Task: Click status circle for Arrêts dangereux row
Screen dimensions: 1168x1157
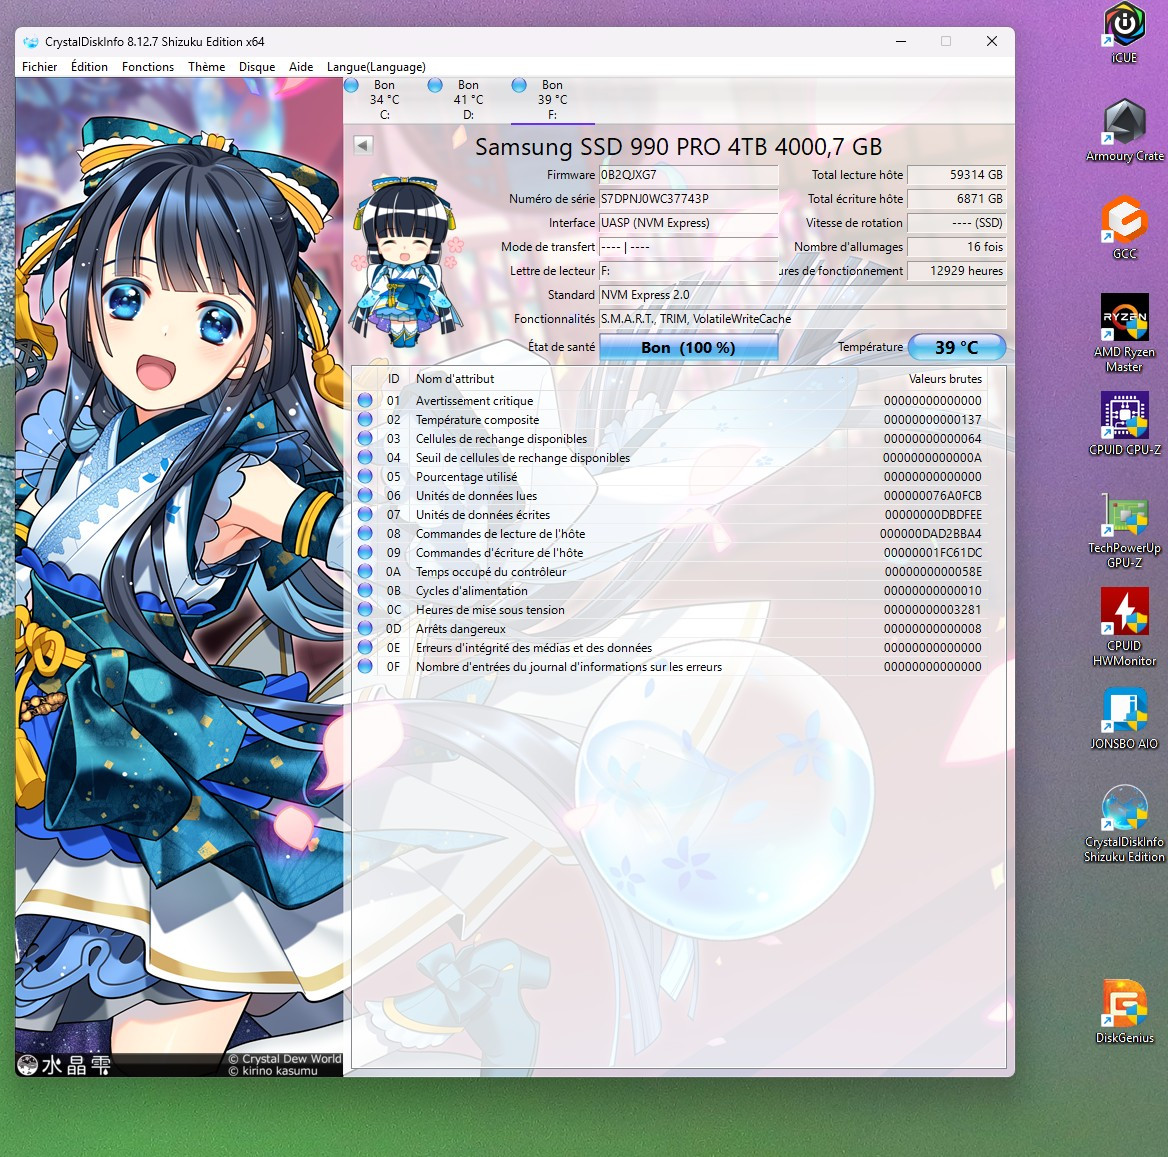Action: click(x=365, y=628)
